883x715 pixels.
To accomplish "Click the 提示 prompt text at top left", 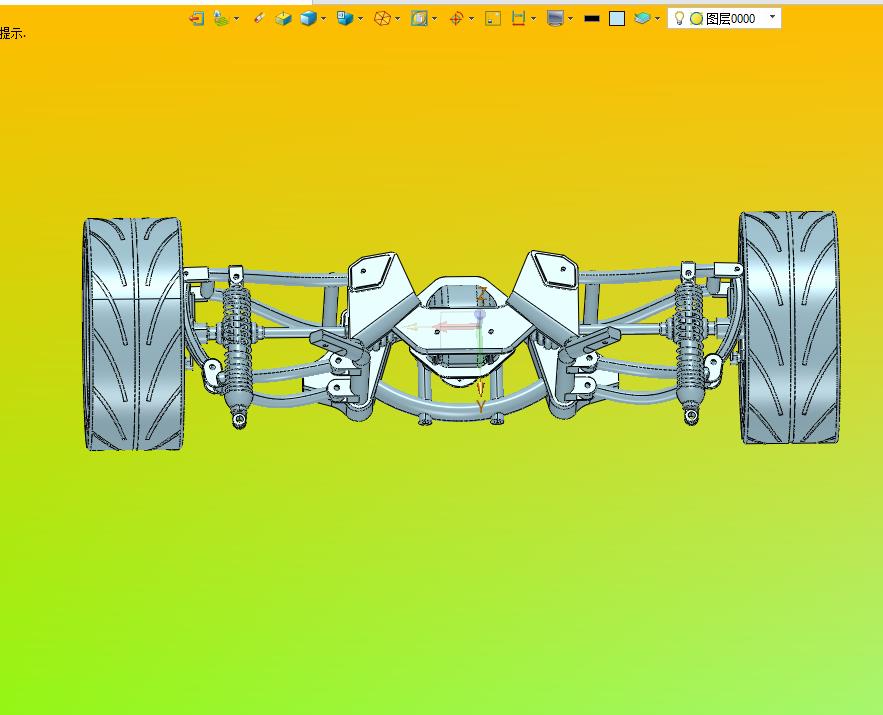I will [12, 33].
